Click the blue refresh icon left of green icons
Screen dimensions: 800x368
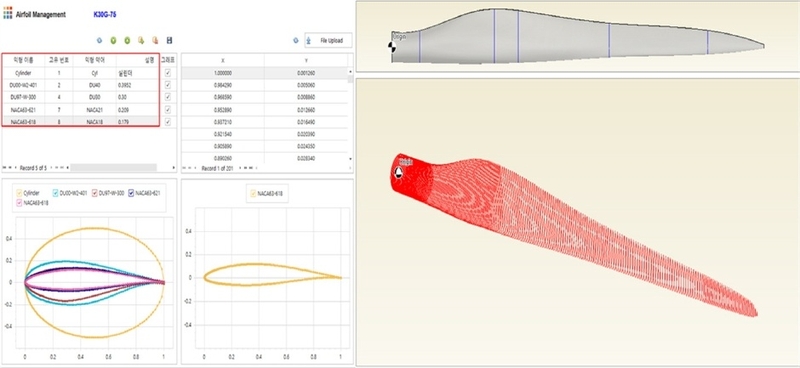pos(99,40)
